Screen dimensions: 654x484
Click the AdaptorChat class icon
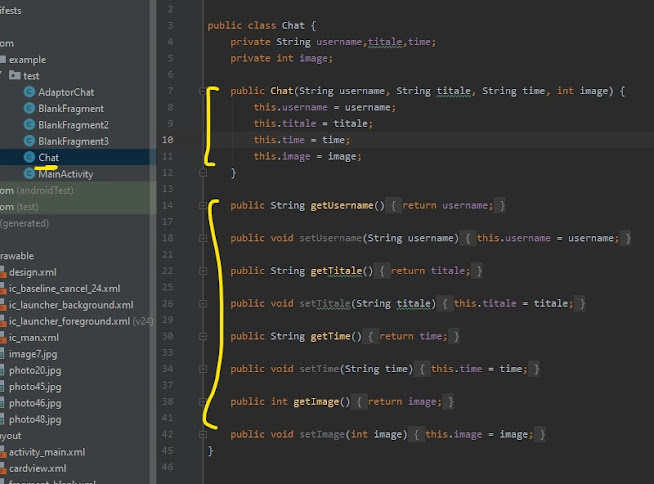click(28, 93)
